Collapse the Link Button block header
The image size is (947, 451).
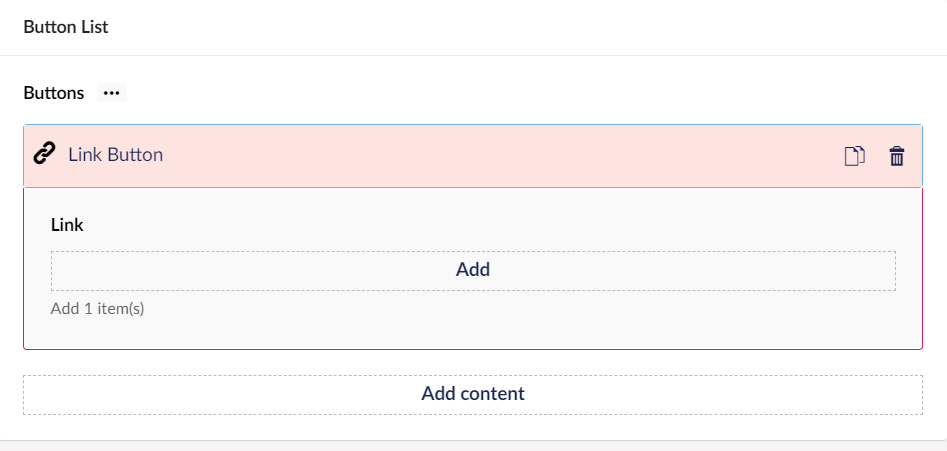click(x=473, y=156)
